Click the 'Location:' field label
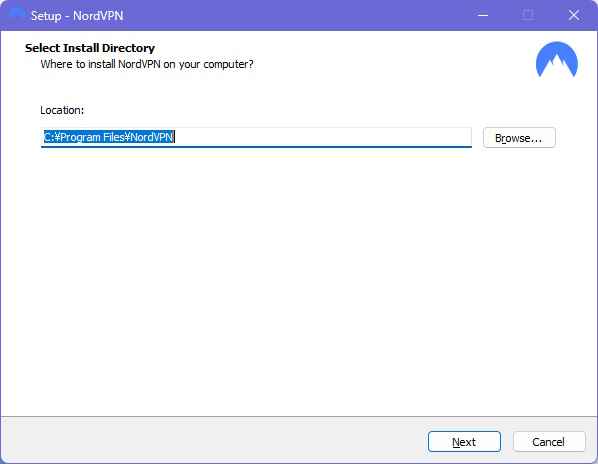This screenshot has width=598, height=464. tap(62, 110)
